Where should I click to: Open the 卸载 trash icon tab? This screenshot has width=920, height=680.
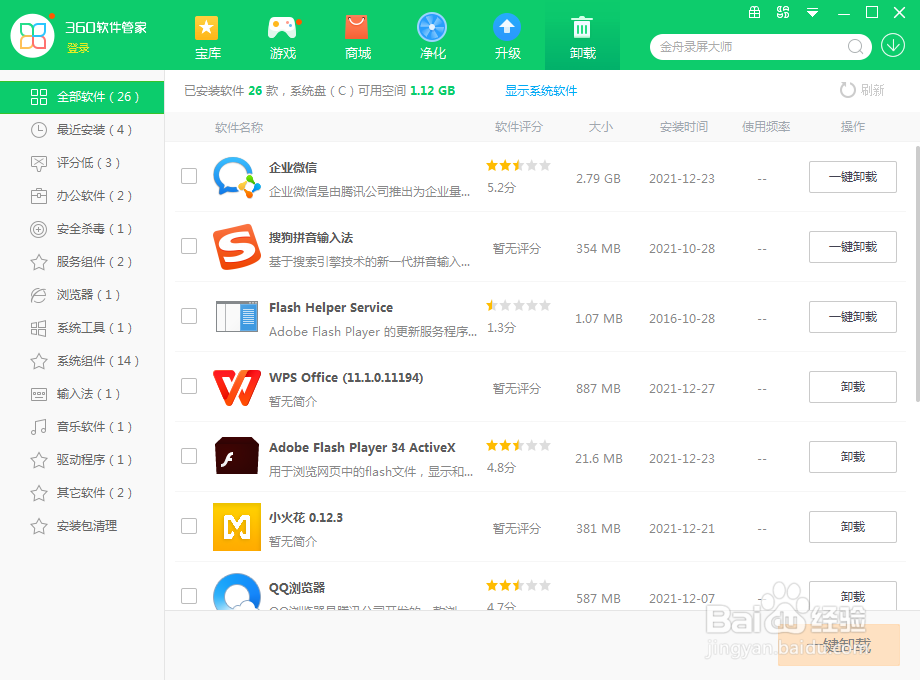coord(582,36)
